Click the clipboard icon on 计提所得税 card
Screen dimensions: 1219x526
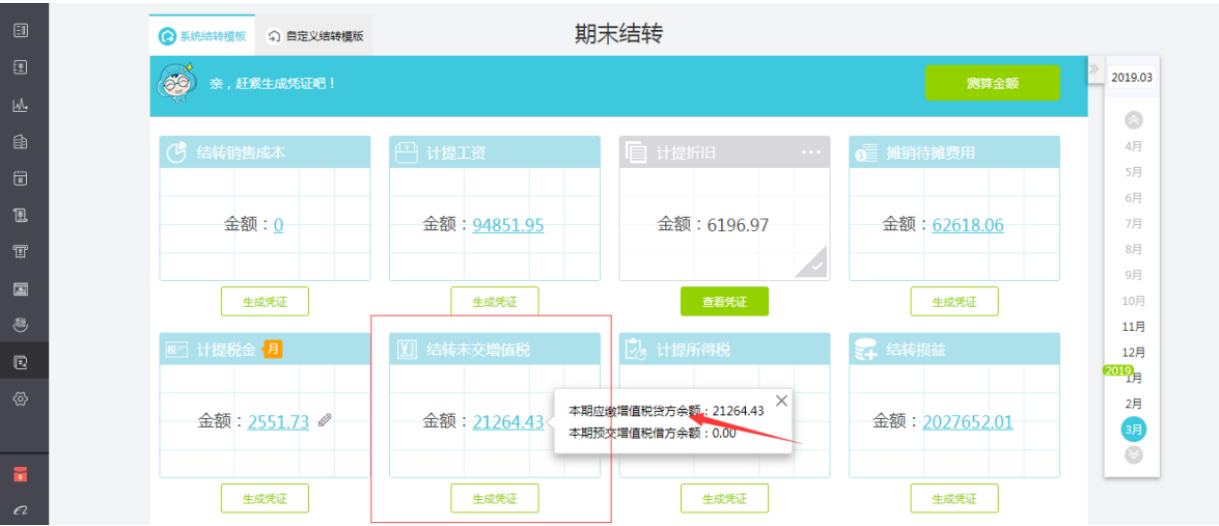click(636, 349)
